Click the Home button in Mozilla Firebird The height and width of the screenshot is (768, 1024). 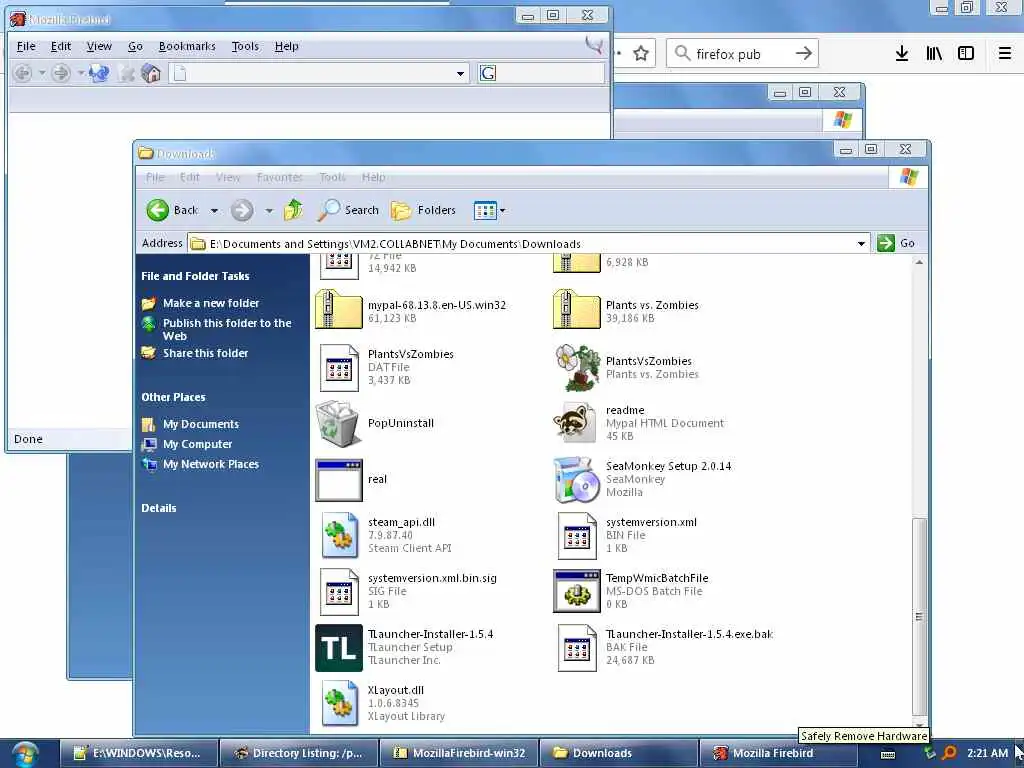(151, 73)
